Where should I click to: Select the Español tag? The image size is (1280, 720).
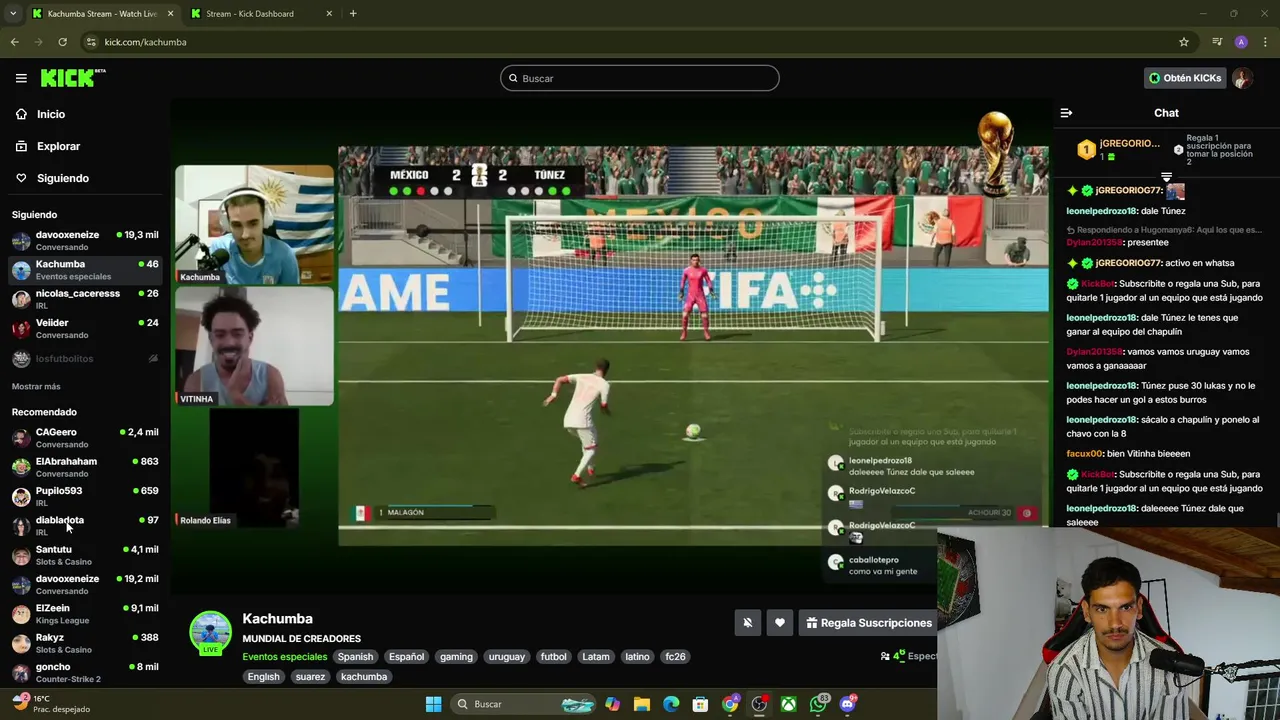[x=407, y=657]
